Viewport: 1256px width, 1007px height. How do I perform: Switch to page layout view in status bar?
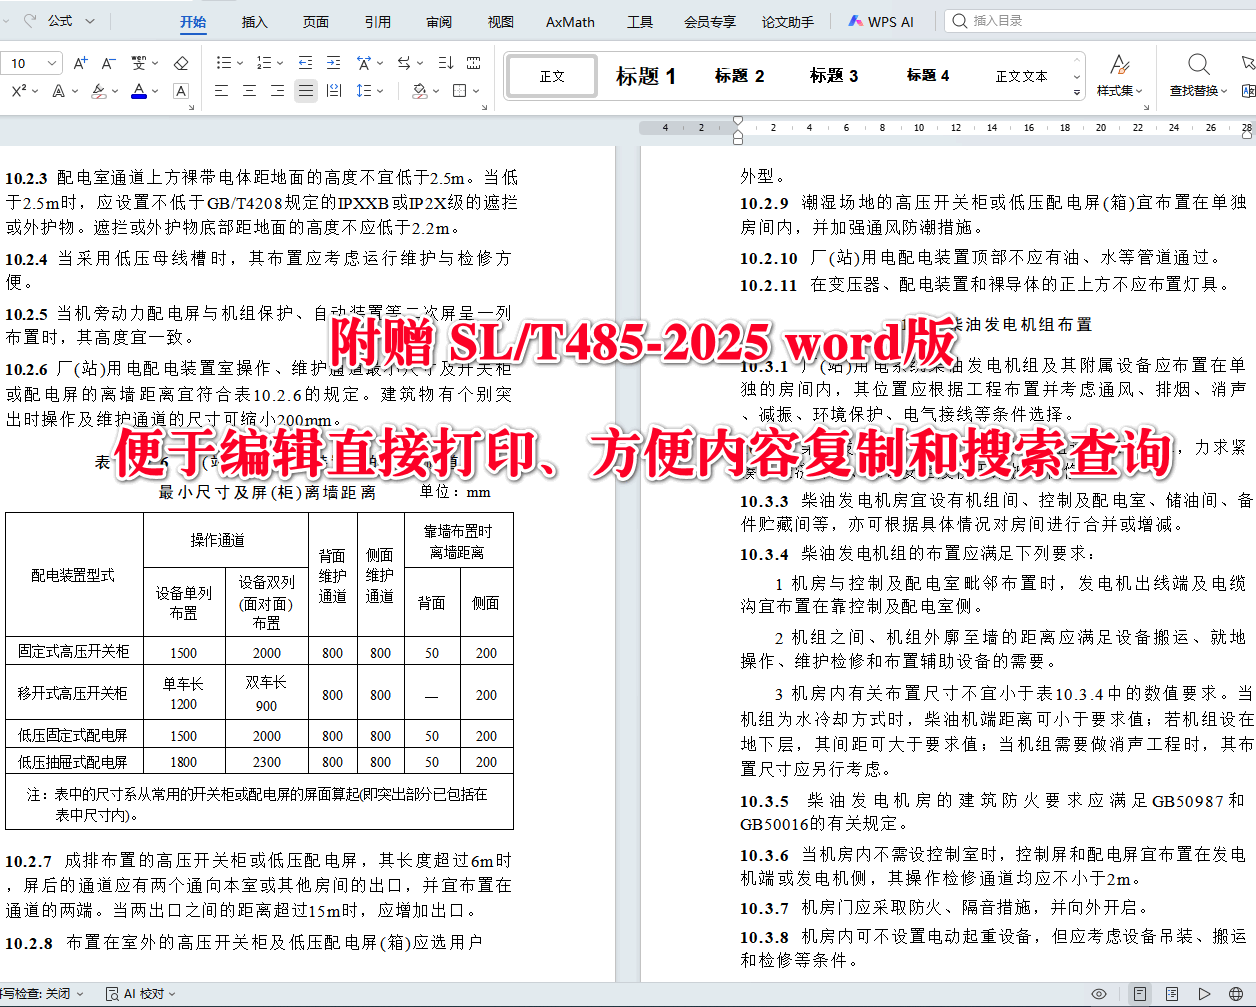click(x=1139, y=994)
